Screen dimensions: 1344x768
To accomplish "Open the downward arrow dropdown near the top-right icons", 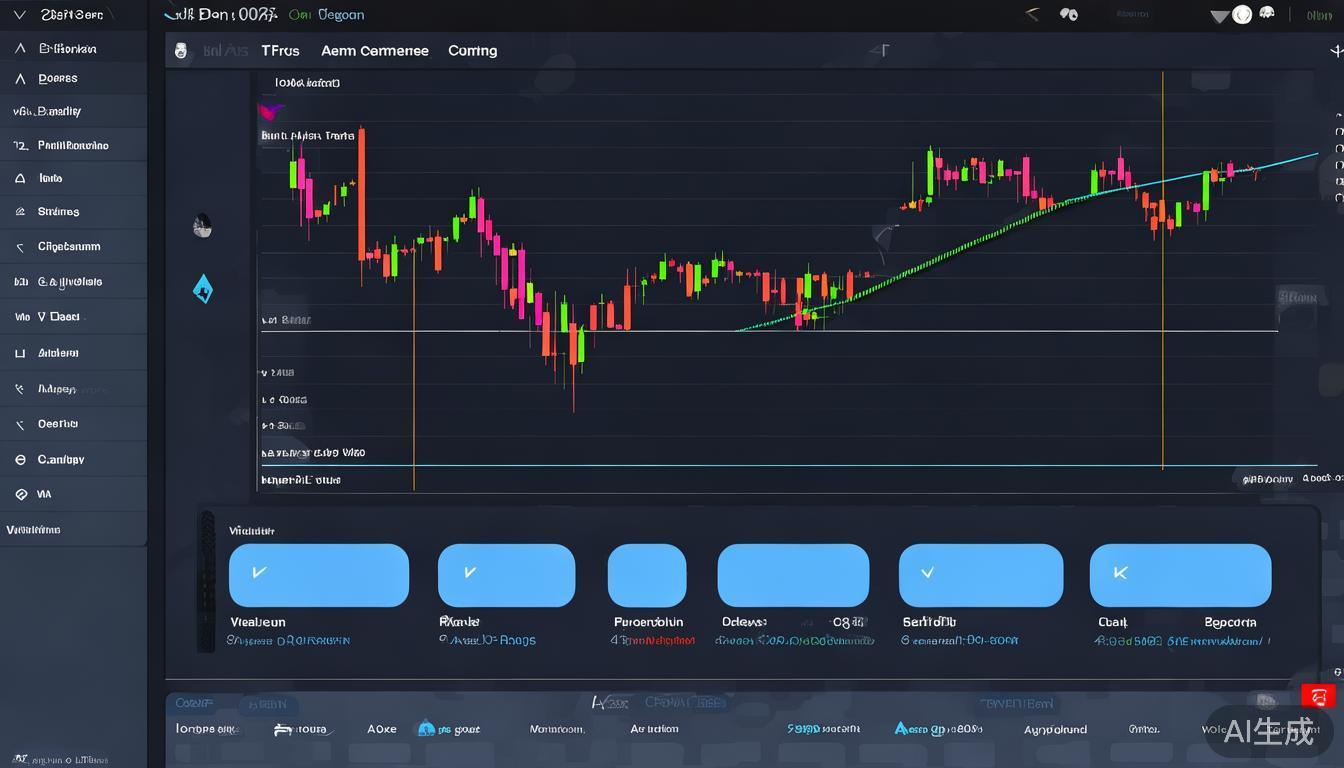I will point(1219,16).
